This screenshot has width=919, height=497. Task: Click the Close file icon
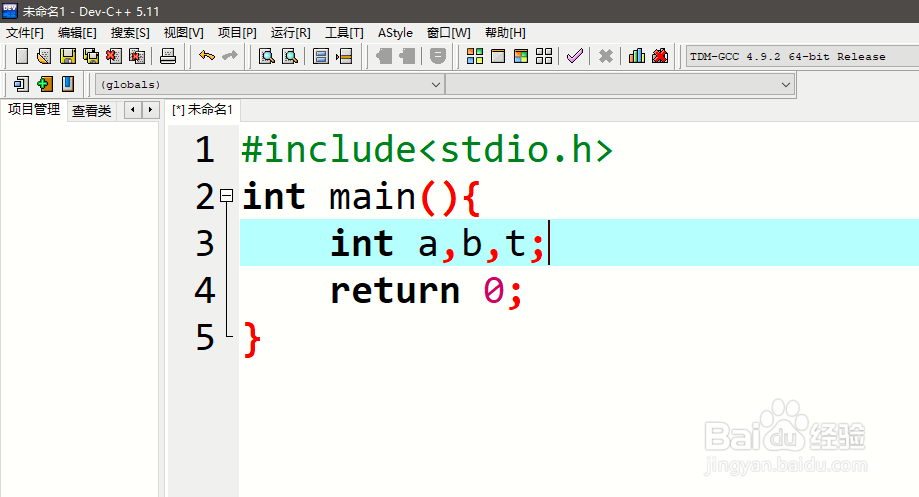[x=114, y=56]
